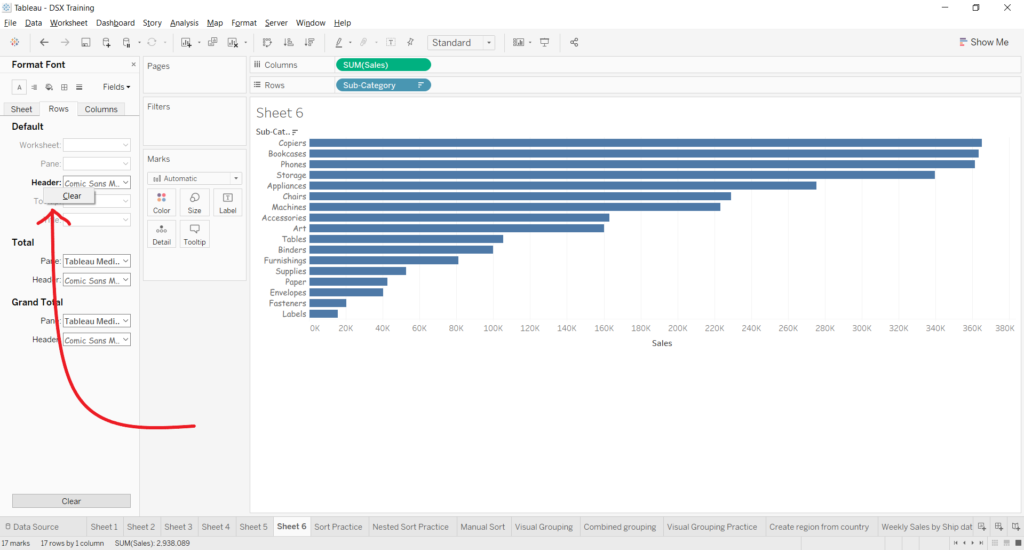Select the Format Borders icon

click(62, 88)
